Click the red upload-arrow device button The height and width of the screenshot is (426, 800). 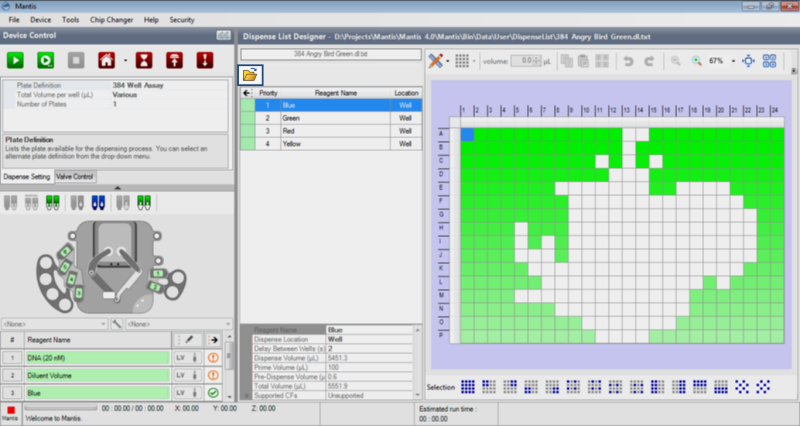(174, 60)
